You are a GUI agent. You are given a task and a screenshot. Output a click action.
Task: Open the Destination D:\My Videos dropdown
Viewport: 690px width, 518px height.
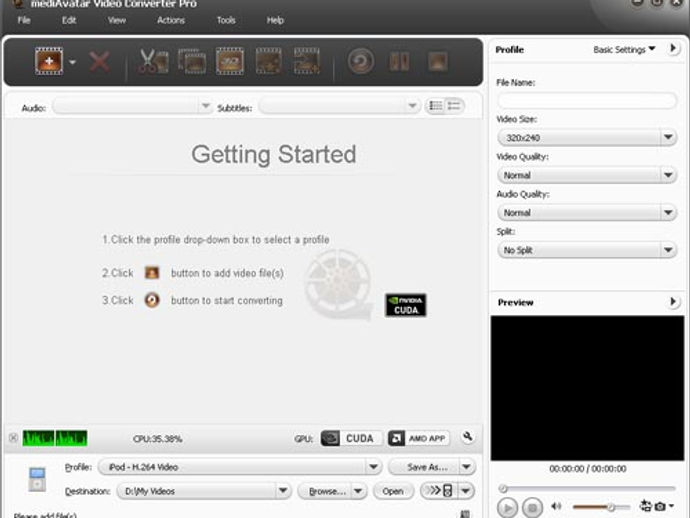click(x=204, y=491)
